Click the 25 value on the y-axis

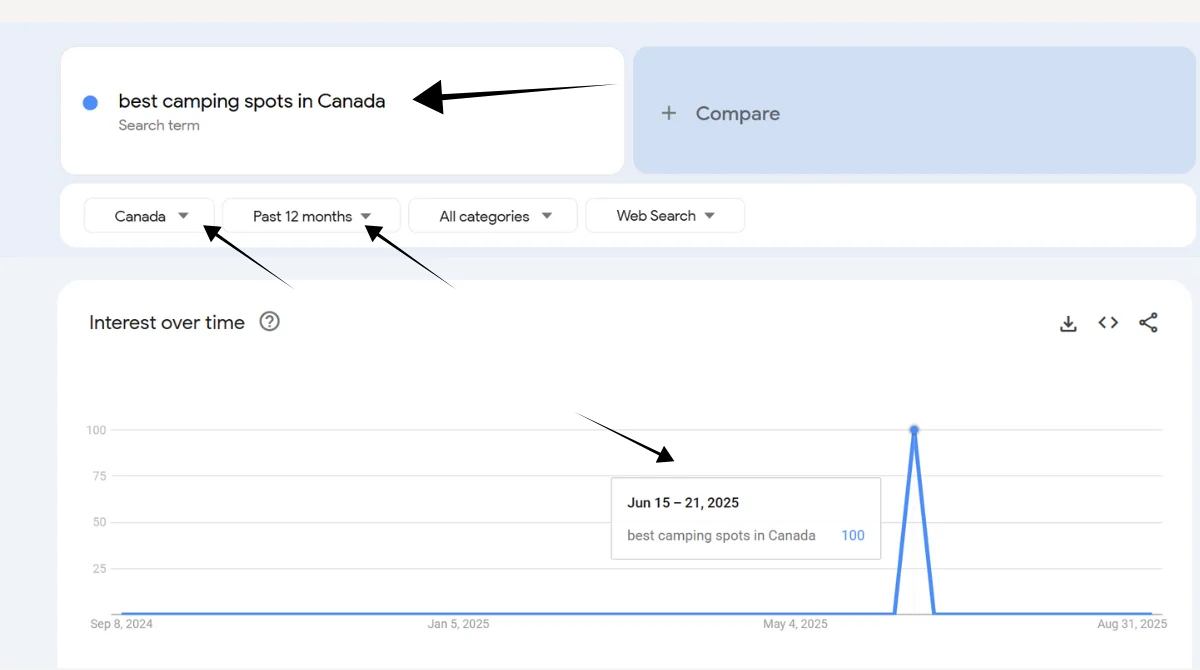(x=99, y=568)
